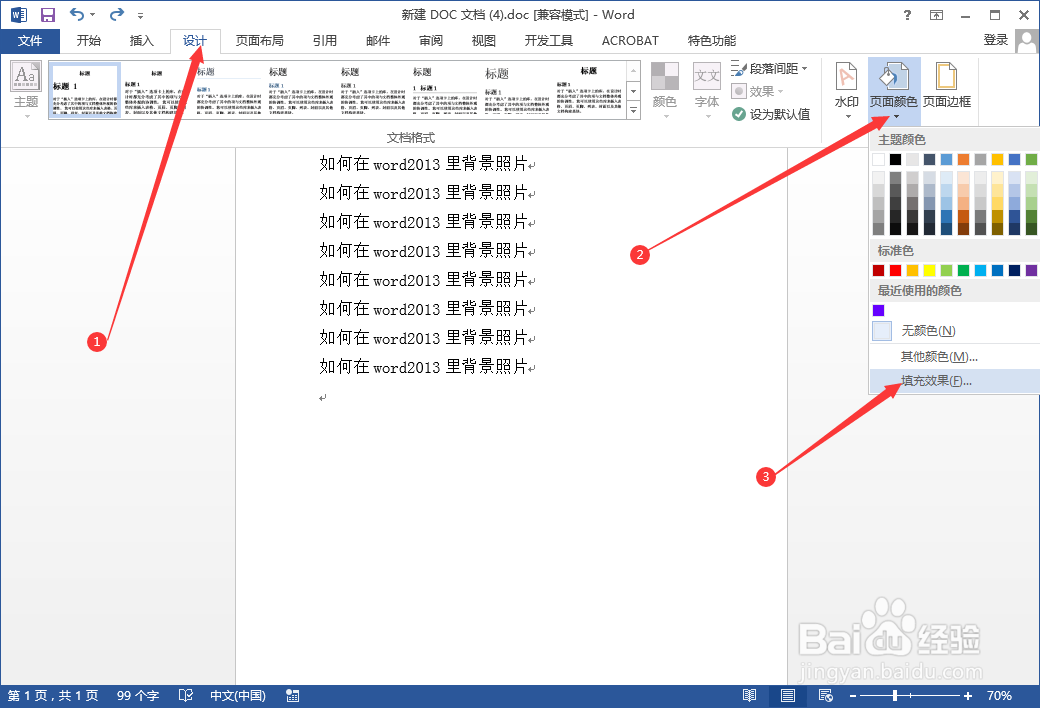Enable Print Layout view in status bar

[787, 695]
